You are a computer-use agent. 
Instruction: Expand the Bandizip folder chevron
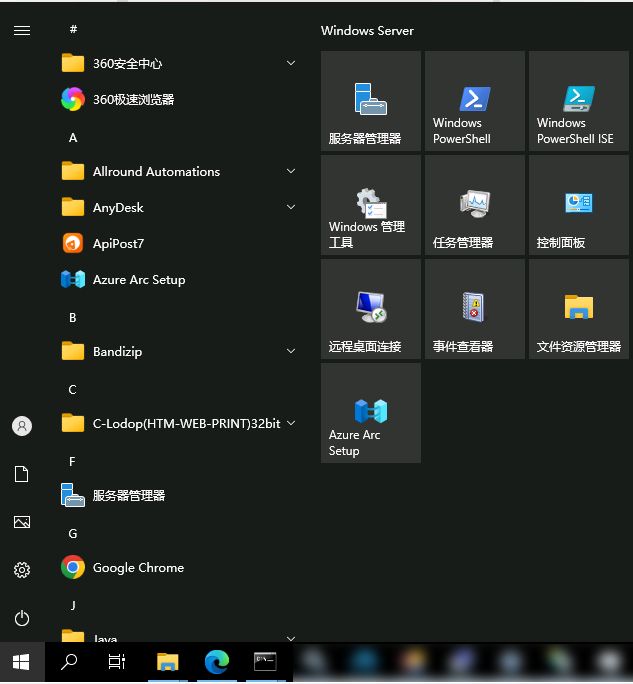(291, 351)
